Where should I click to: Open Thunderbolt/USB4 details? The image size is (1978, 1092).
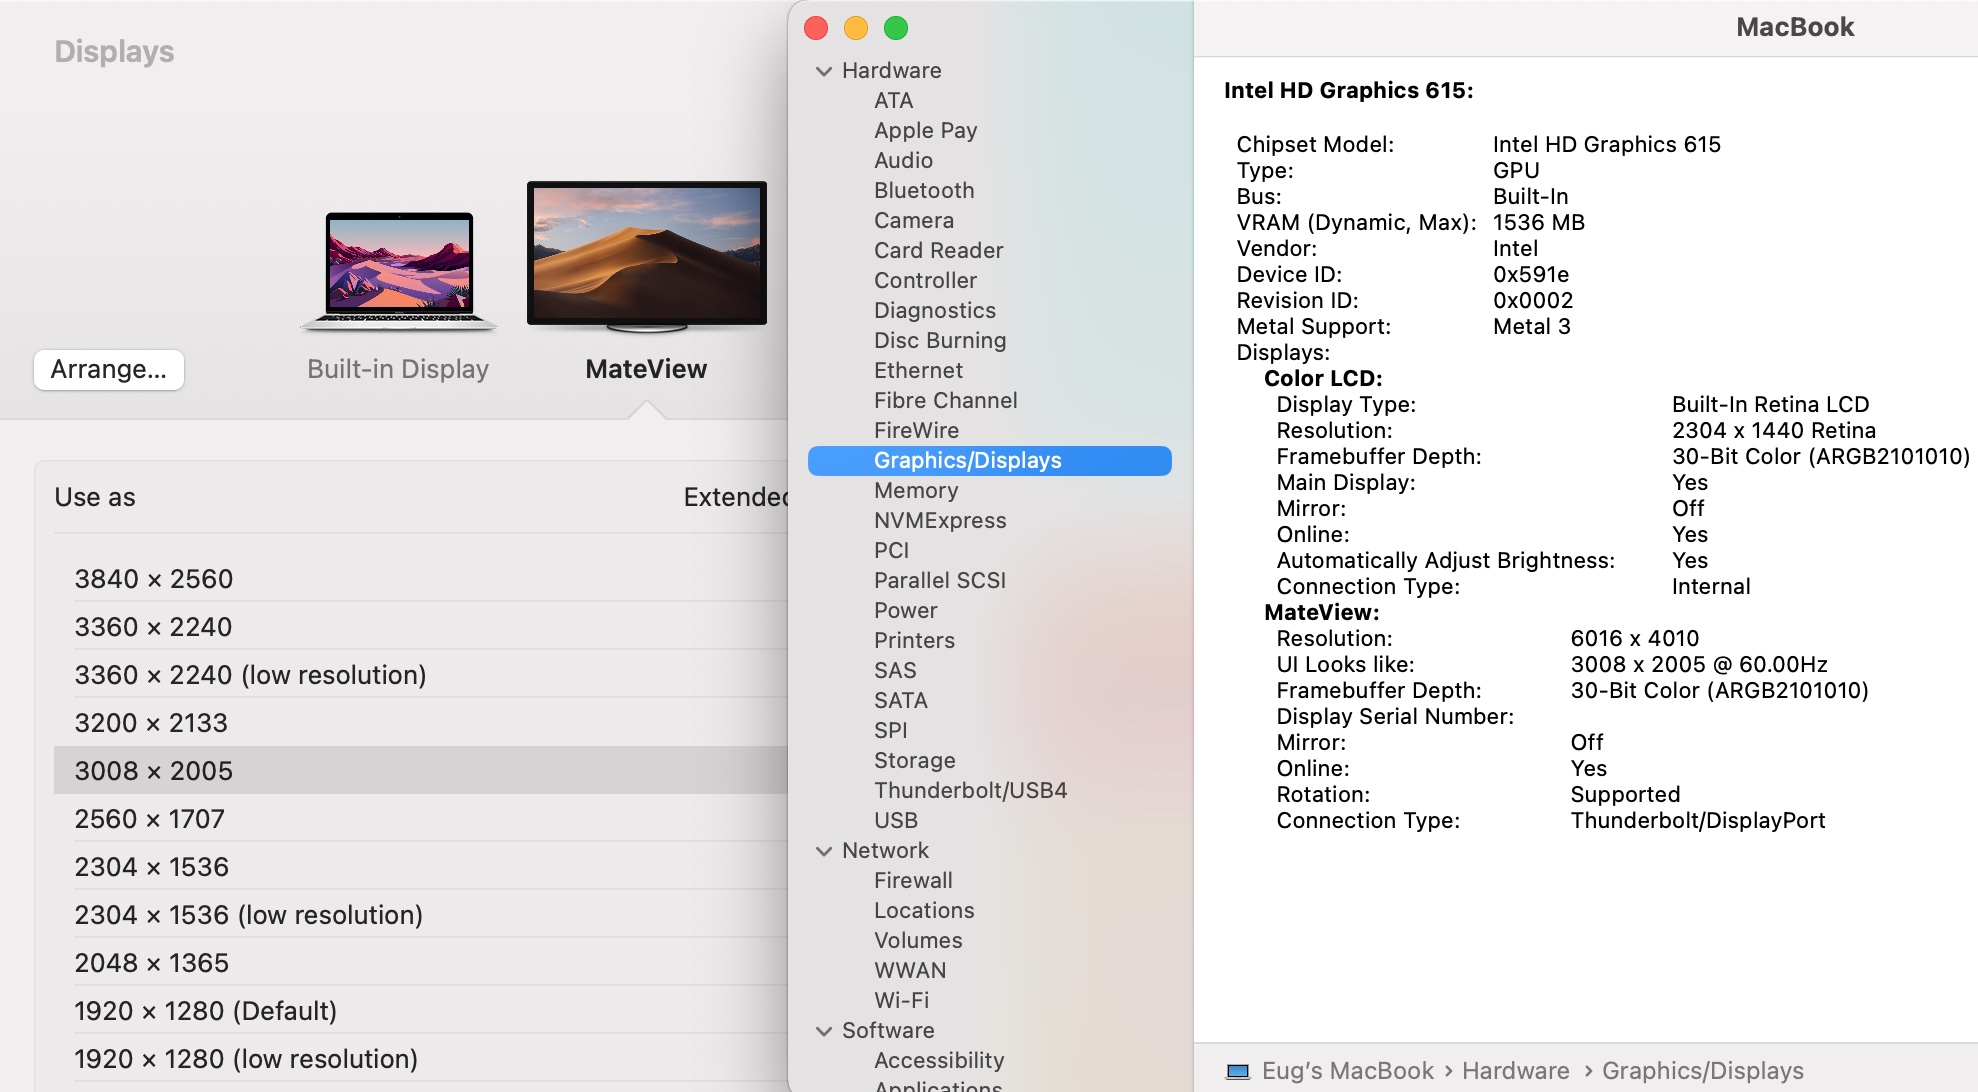click(x=972, y=790)
